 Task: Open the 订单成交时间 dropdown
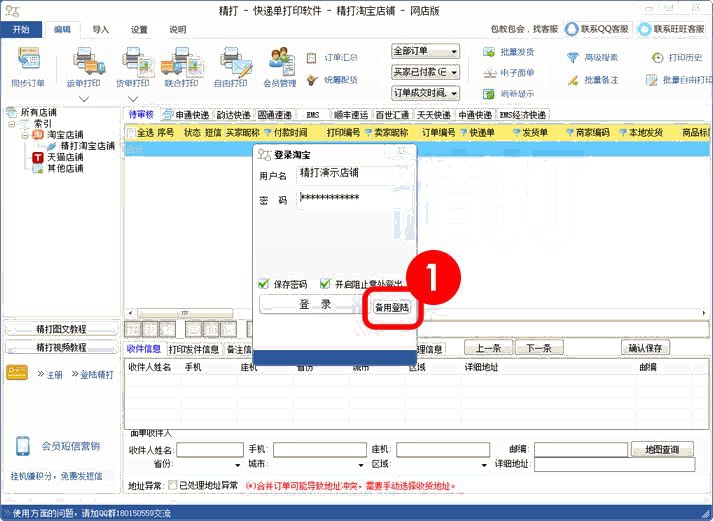[425, 93]
